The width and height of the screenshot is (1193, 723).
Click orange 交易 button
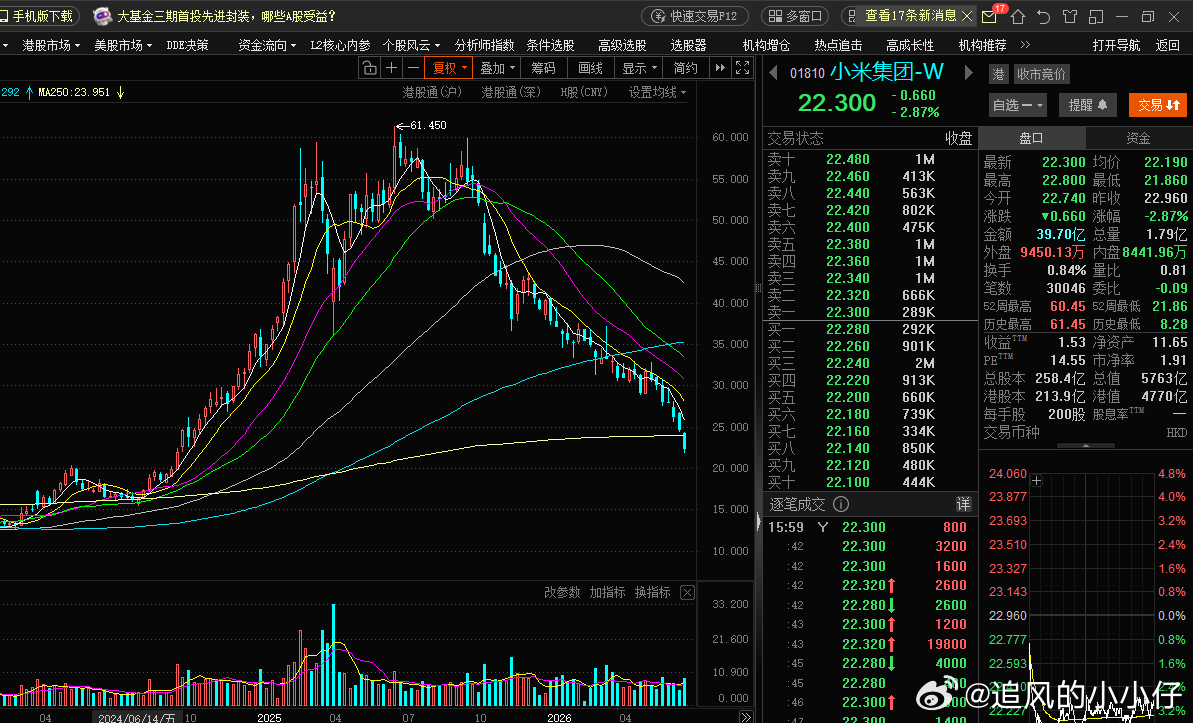coord(1158,105)
